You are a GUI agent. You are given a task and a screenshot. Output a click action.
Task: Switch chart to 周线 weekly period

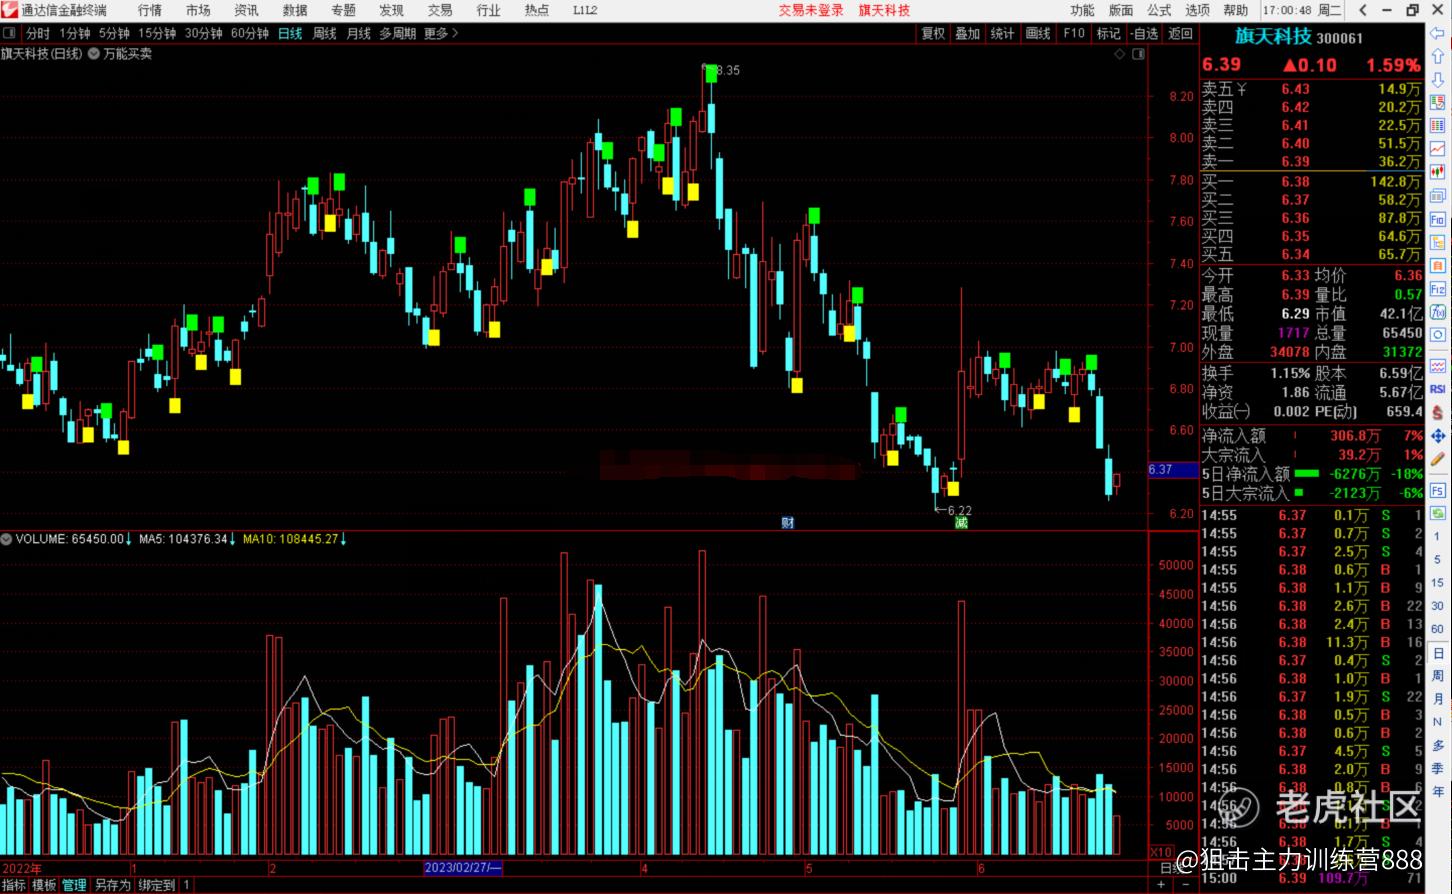point(325,34)
